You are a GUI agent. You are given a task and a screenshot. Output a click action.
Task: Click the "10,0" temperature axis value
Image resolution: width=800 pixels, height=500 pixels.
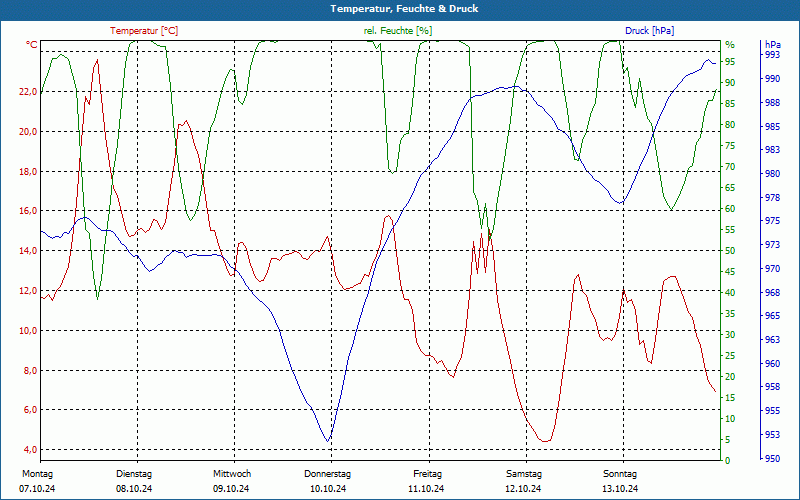tap(29, 330)
